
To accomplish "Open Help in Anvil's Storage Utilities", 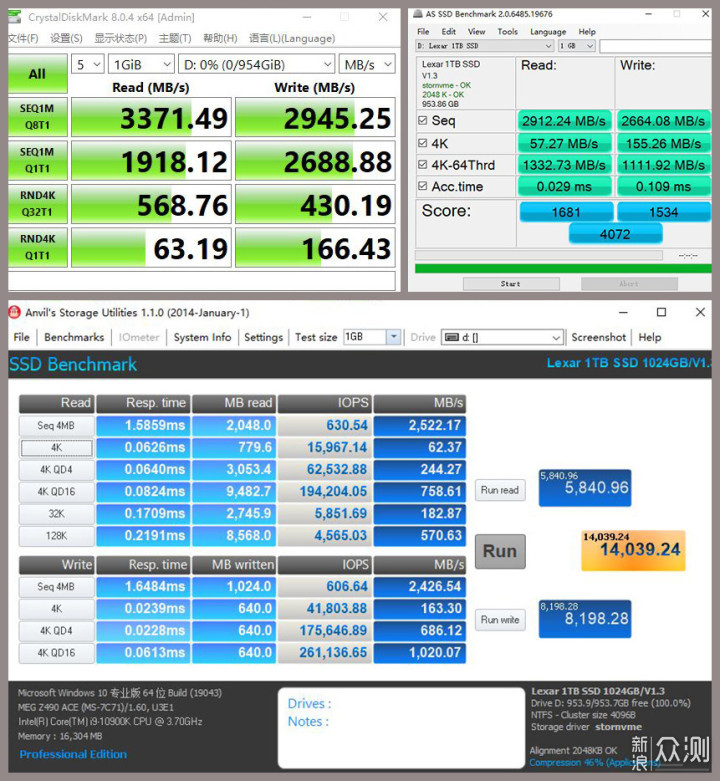I will [x=650, y=337].
